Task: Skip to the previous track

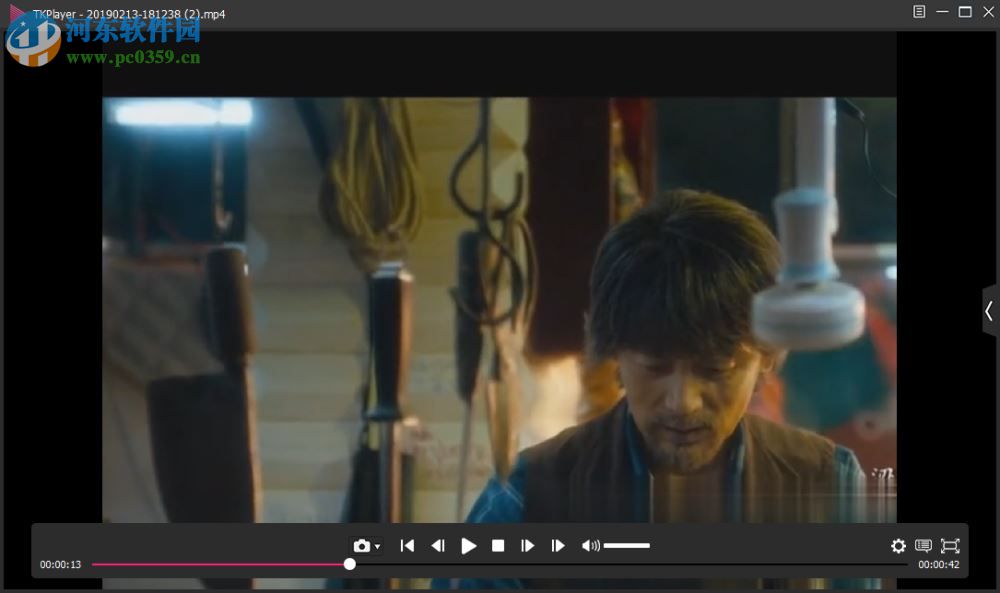Action: click(408, 546)
